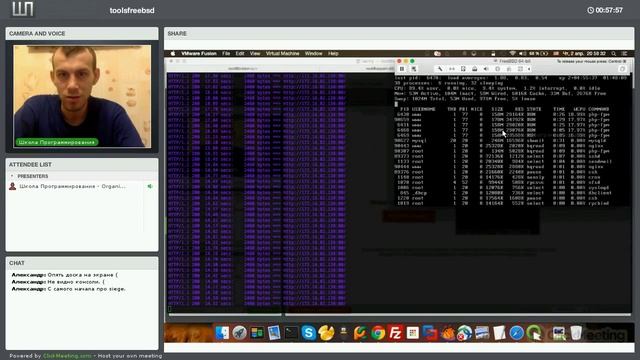Open Notification Center icon in menu bar

pos(624,53)
